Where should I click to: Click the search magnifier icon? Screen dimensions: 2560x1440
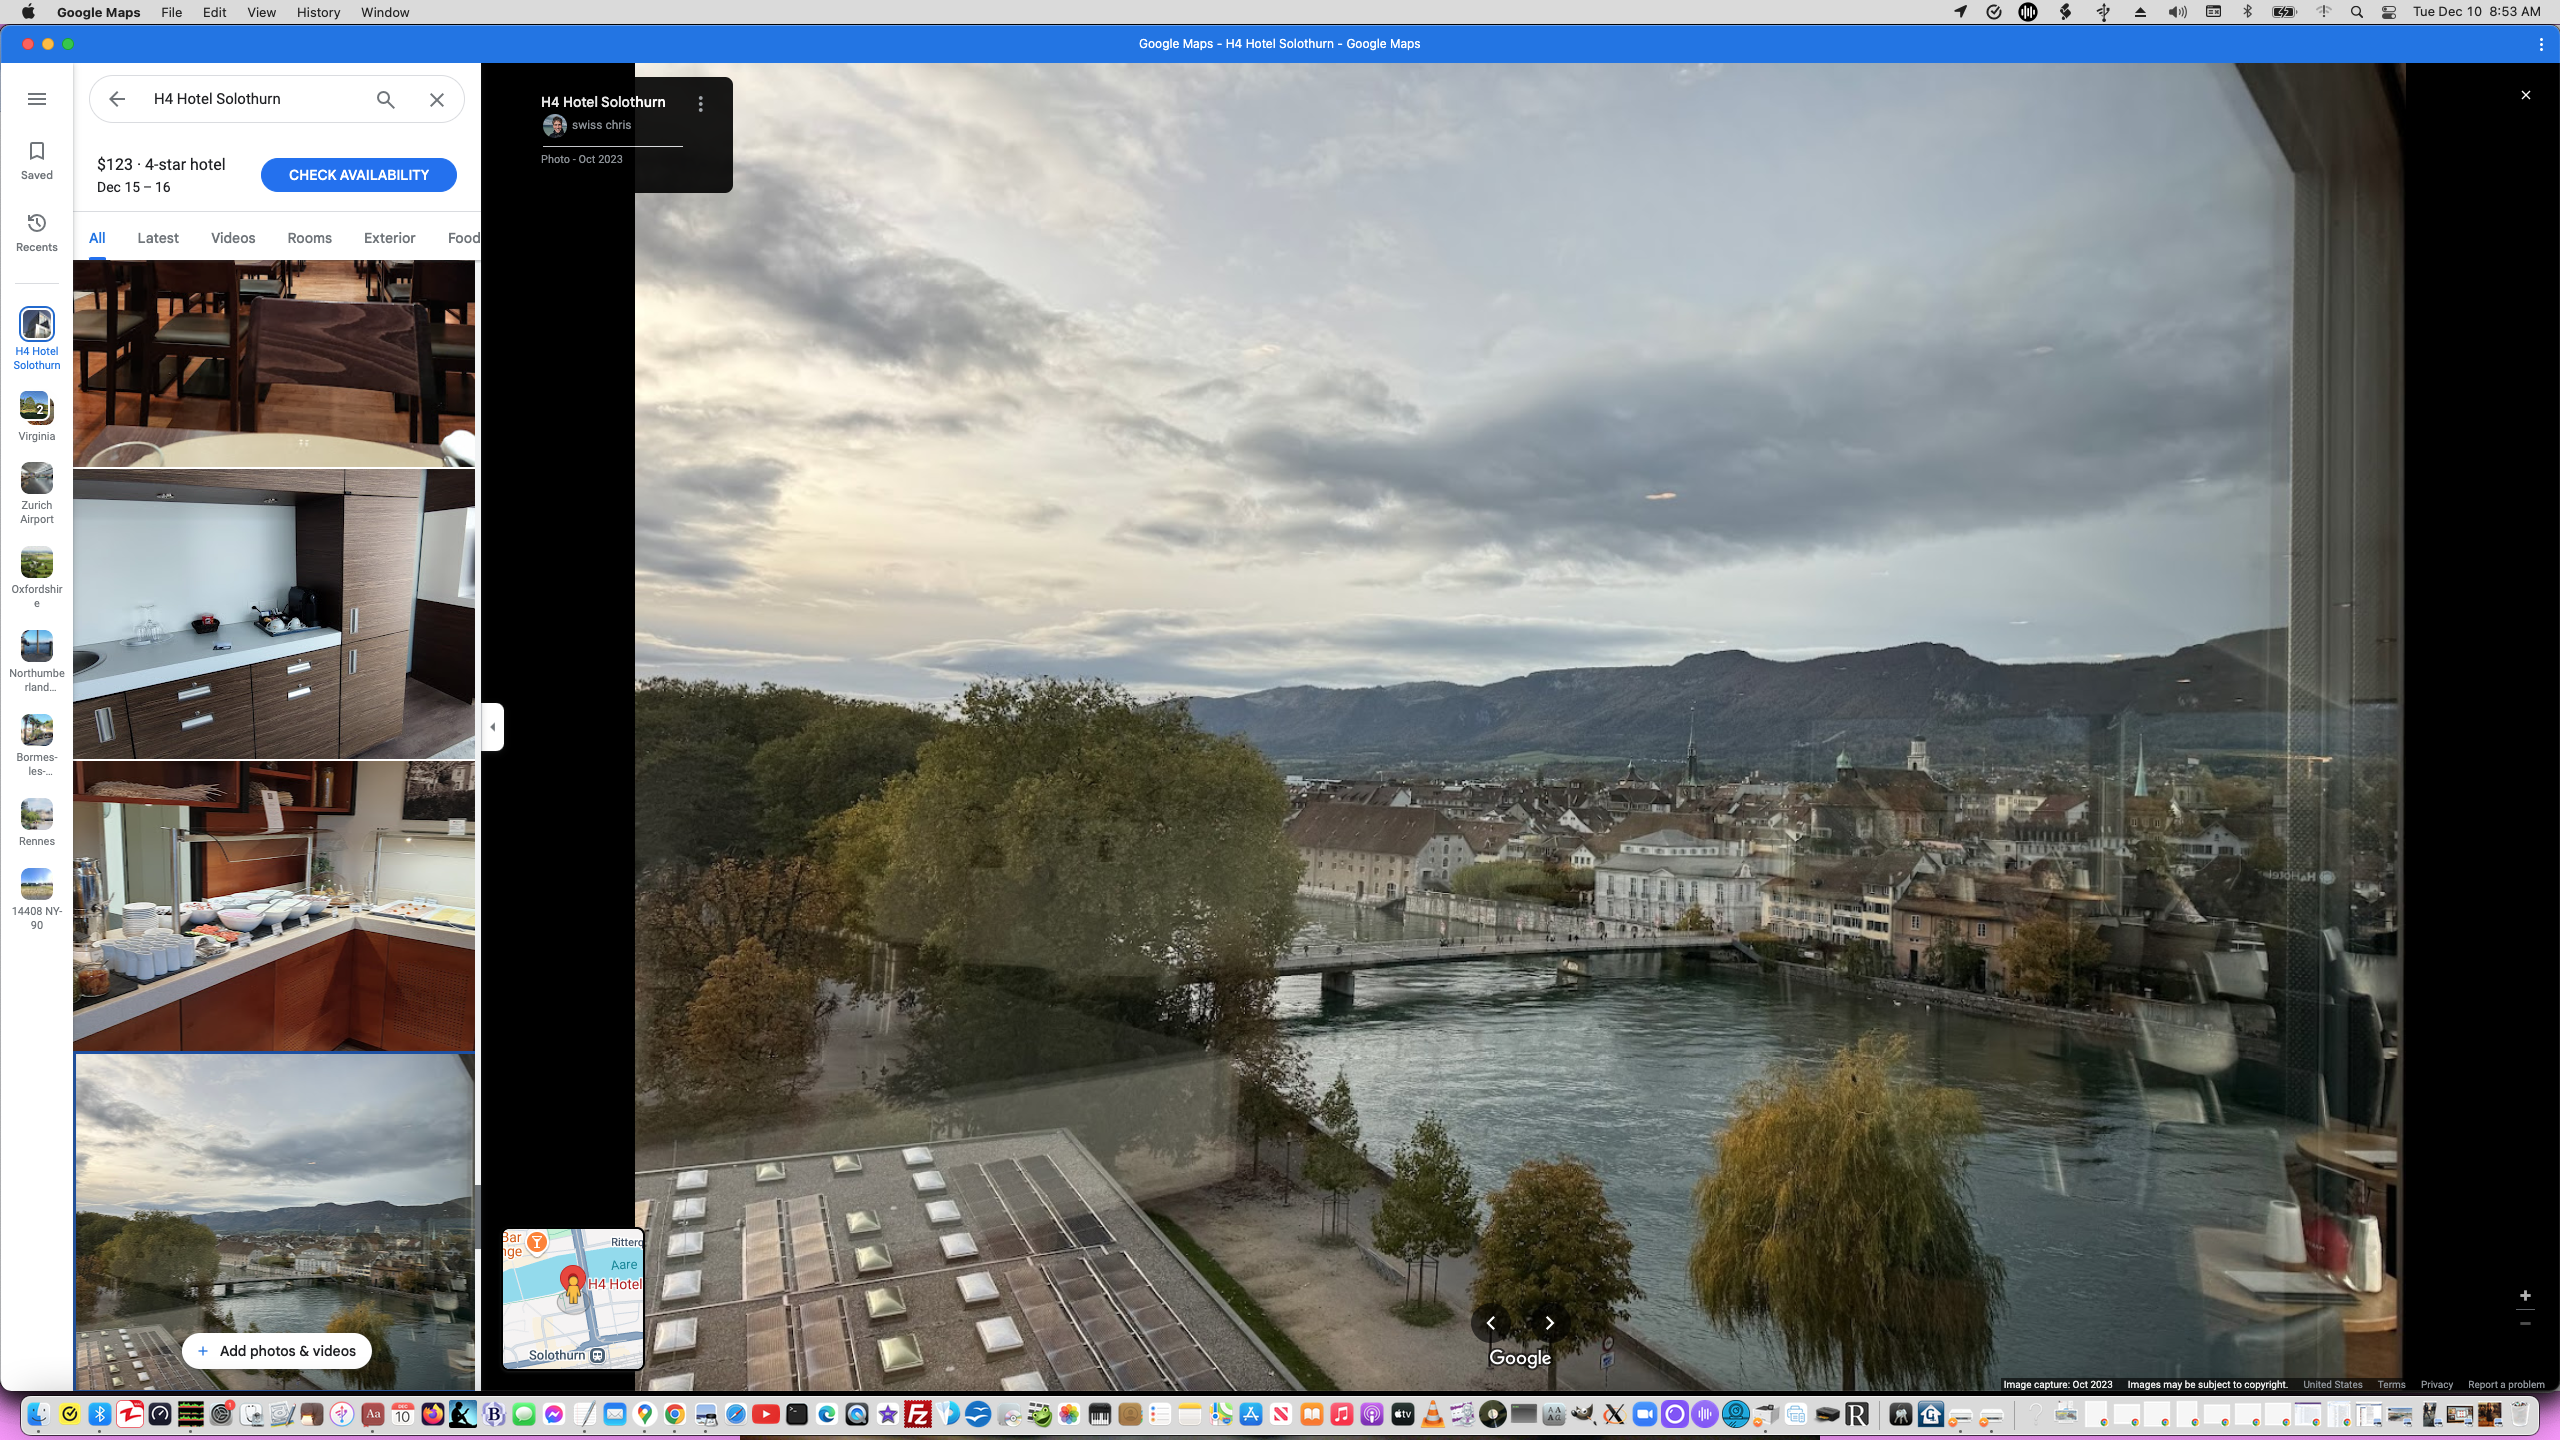coord(385,100)
